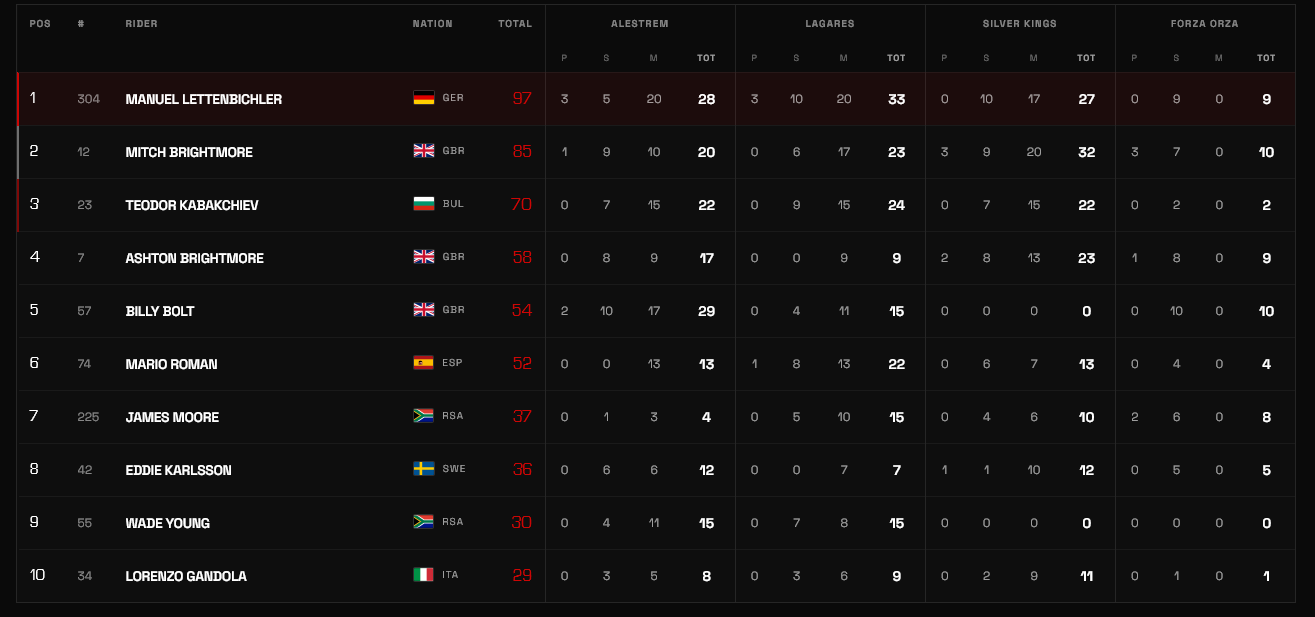Click the Spanish flag beside Mario Roman
The width and height of the screenshot is (1315, 617).
click(x=423, y=363)
